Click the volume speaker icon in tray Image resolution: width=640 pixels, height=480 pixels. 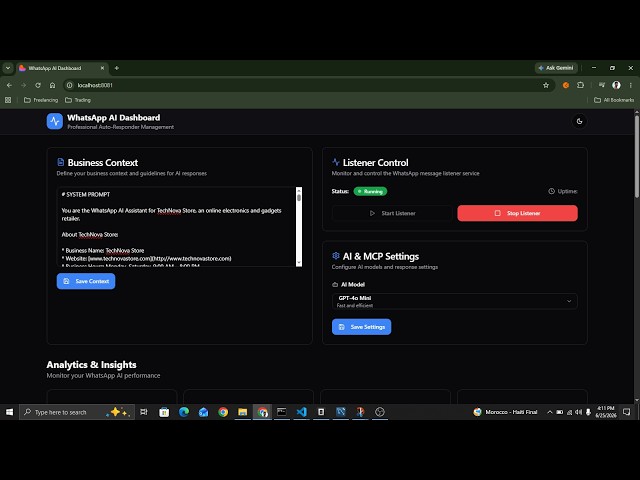pyautogui.click(x=578, y=412)
